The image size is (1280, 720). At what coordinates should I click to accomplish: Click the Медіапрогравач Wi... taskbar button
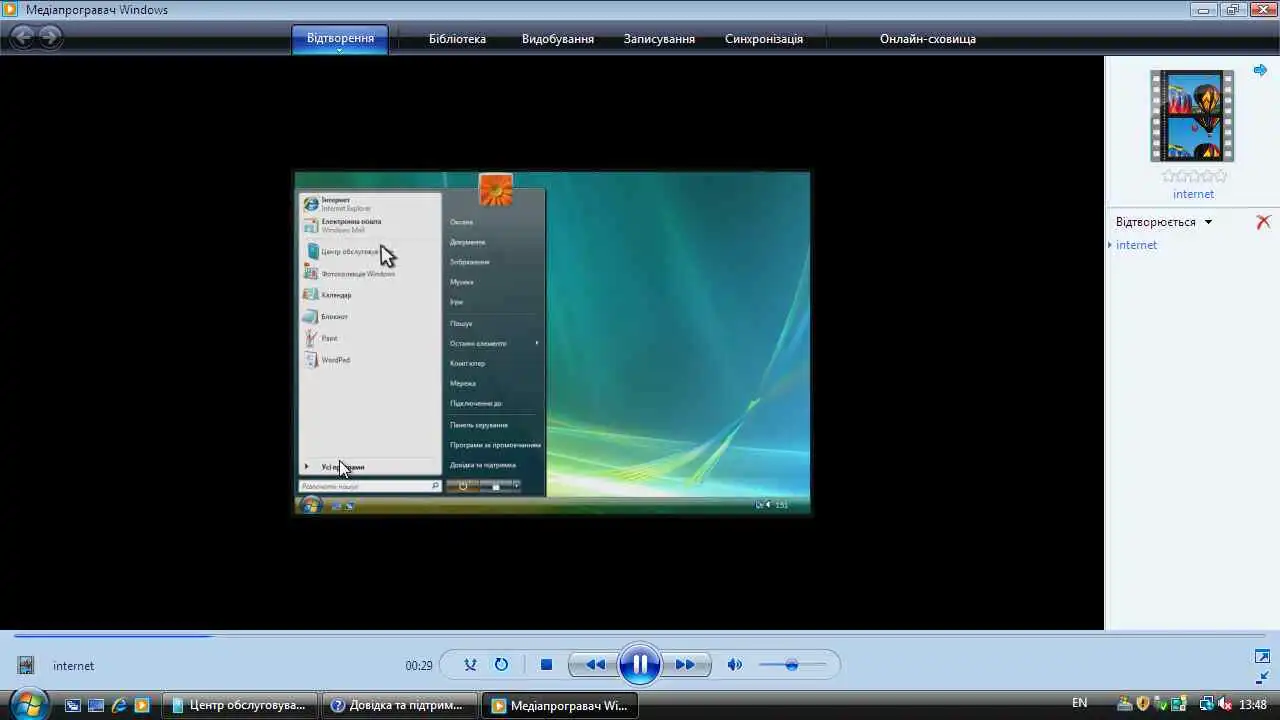coord(560,705)
